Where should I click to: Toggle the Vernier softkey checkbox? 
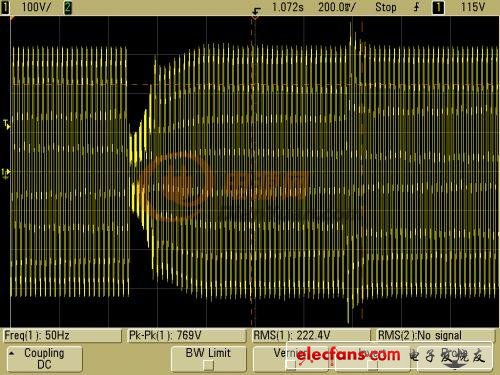click(x=291, y=365)
